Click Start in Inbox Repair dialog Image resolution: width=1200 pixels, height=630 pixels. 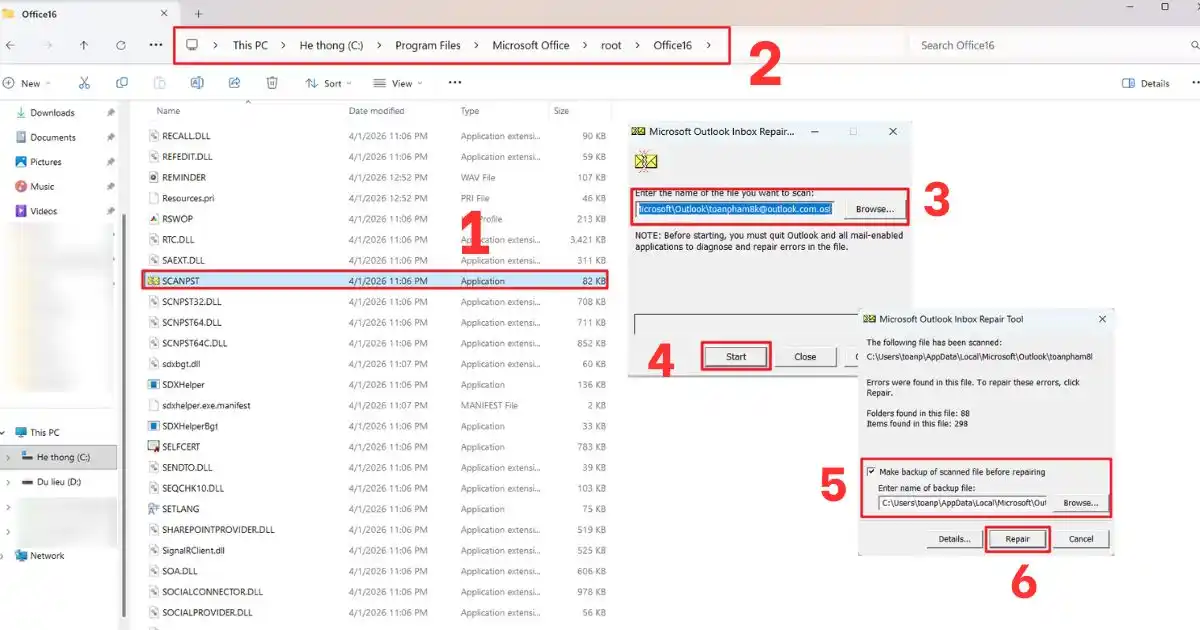point(736,356)
